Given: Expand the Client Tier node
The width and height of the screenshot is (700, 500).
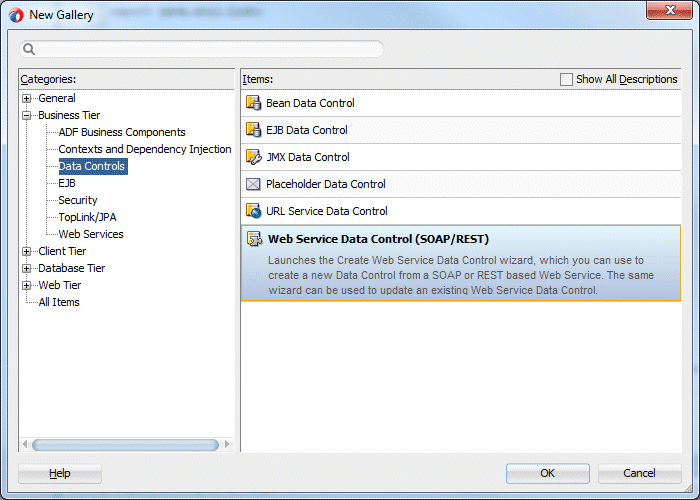Looking at the screenshot, I should click(x=27, y=251).
